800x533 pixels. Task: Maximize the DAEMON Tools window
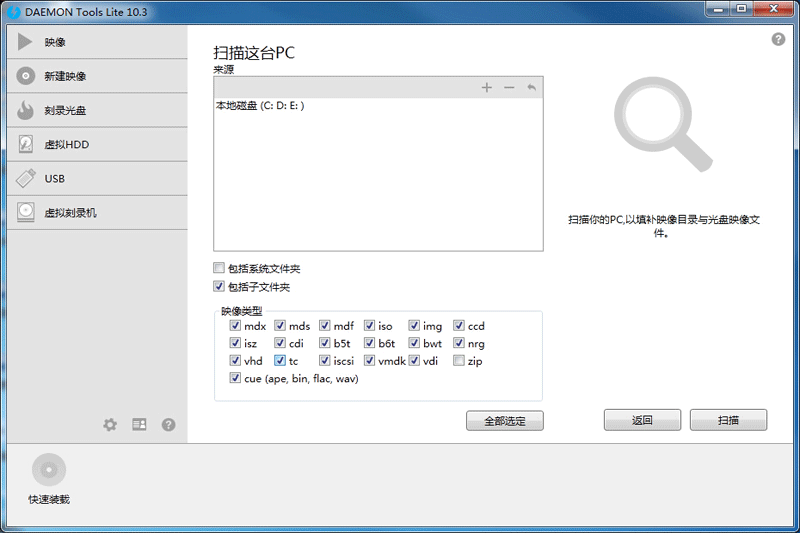[741, 9]
